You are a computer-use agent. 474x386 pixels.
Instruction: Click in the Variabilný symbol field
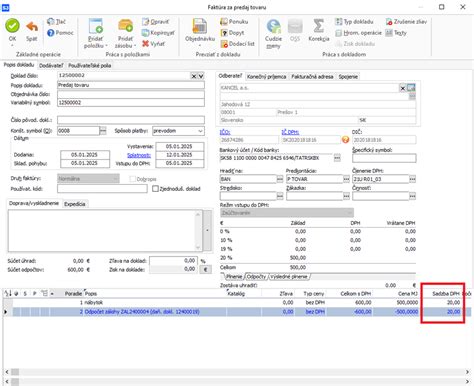pos(131,103)
